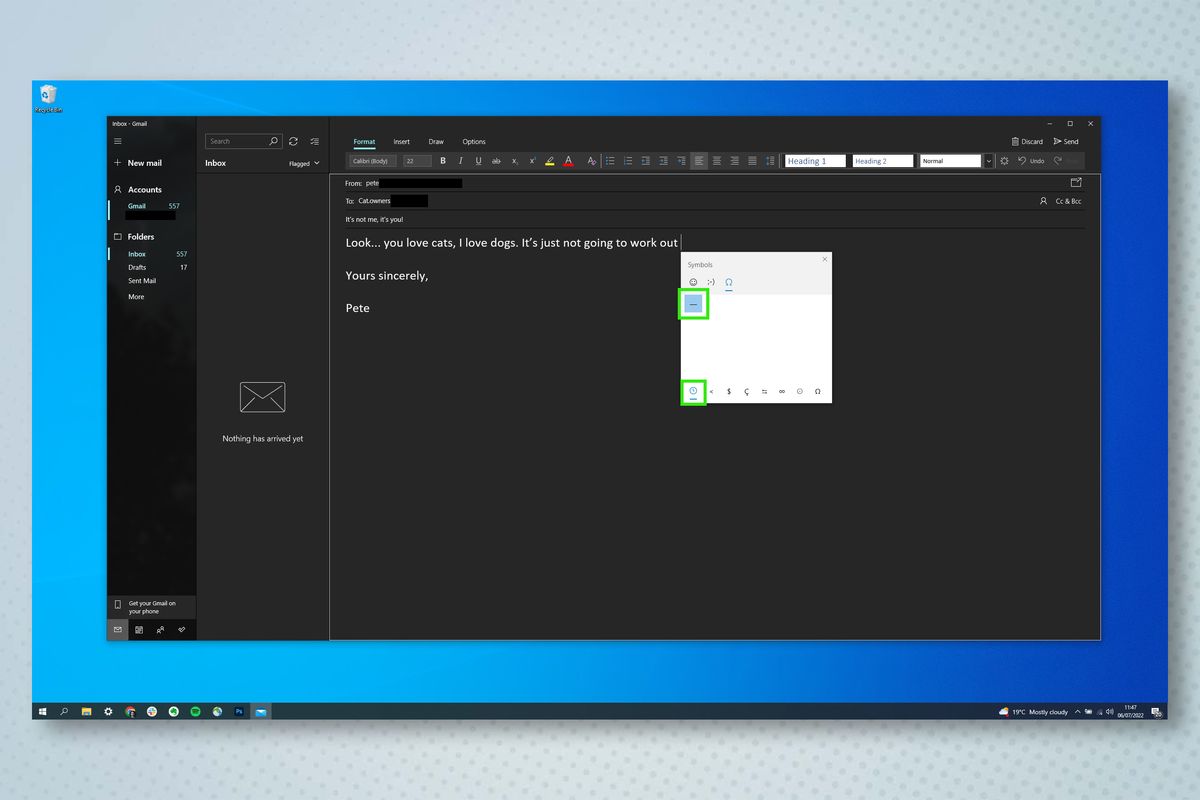Viewport: 1200px width, 800px height.
Task: Open the Flagged filter dropdown
Action: (x=305, y=163)
